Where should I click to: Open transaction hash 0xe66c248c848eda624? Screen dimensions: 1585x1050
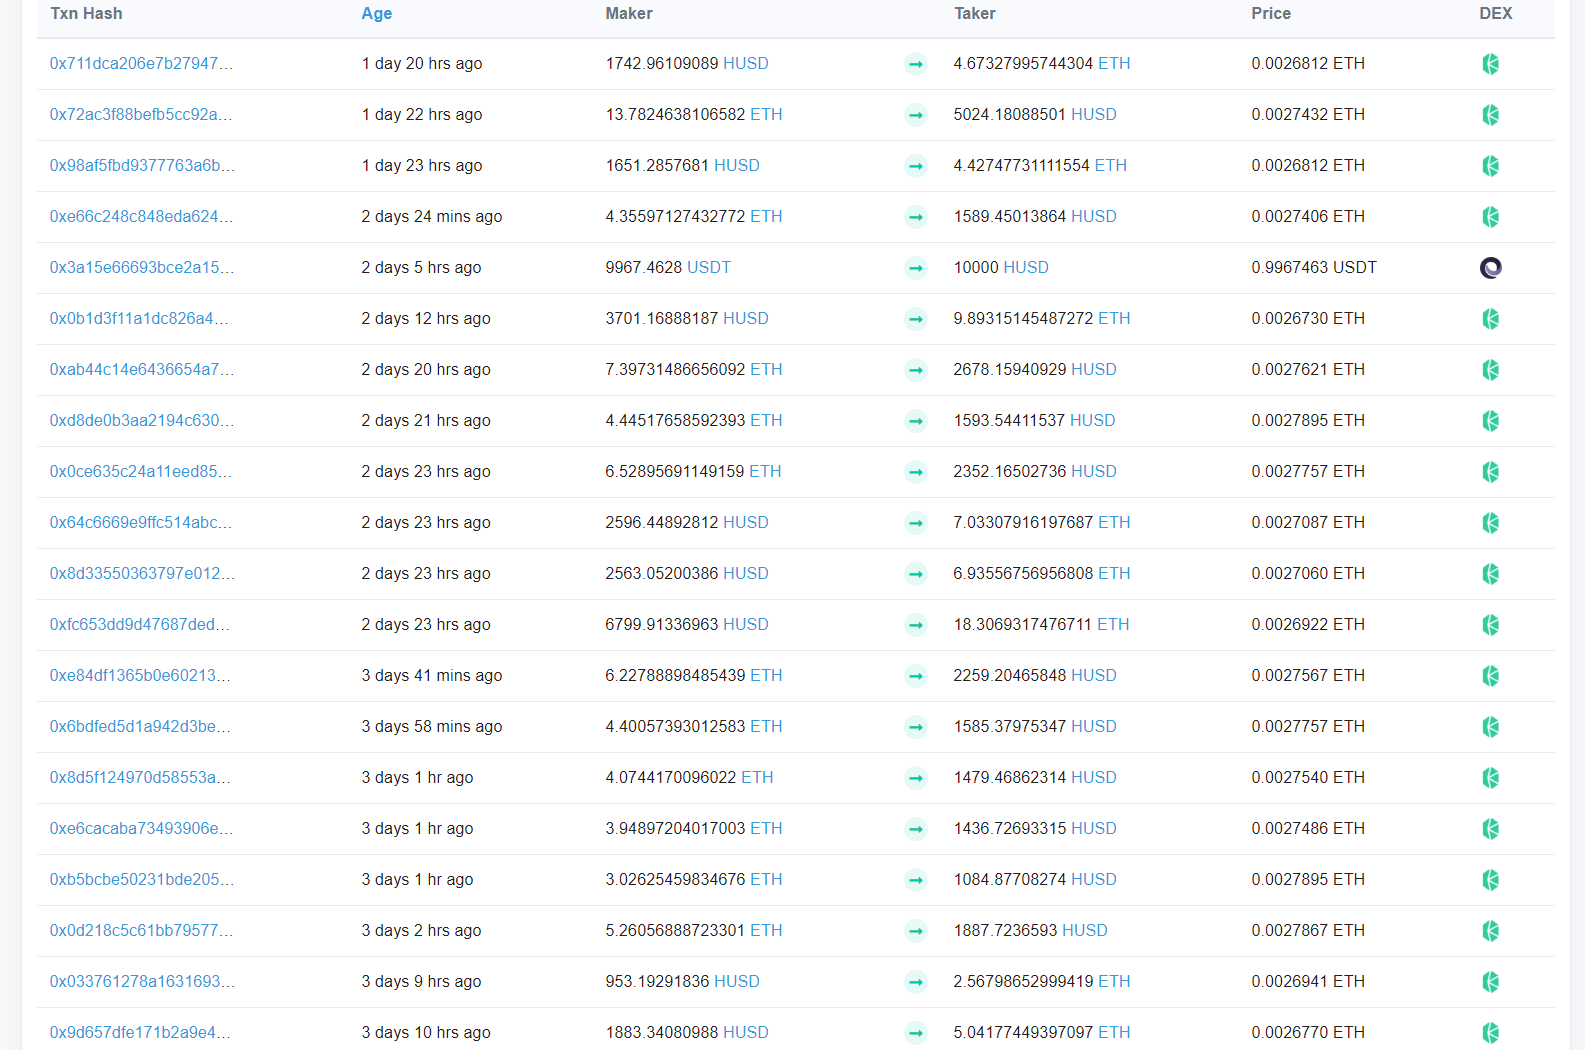click(141, 217)
